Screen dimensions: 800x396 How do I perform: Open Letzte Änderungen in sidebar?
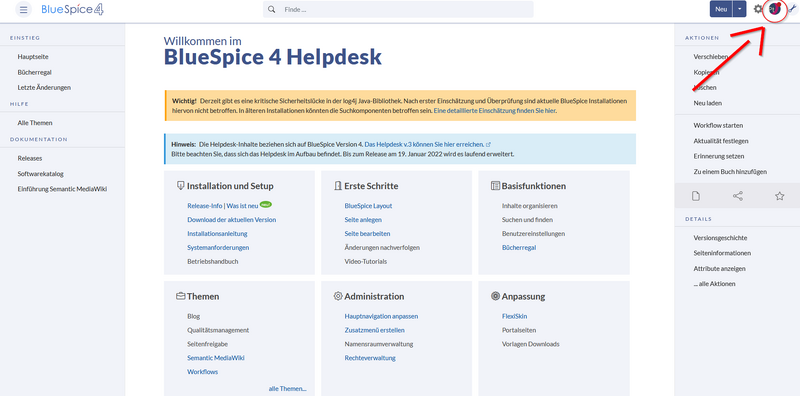[x=44, y=87]
